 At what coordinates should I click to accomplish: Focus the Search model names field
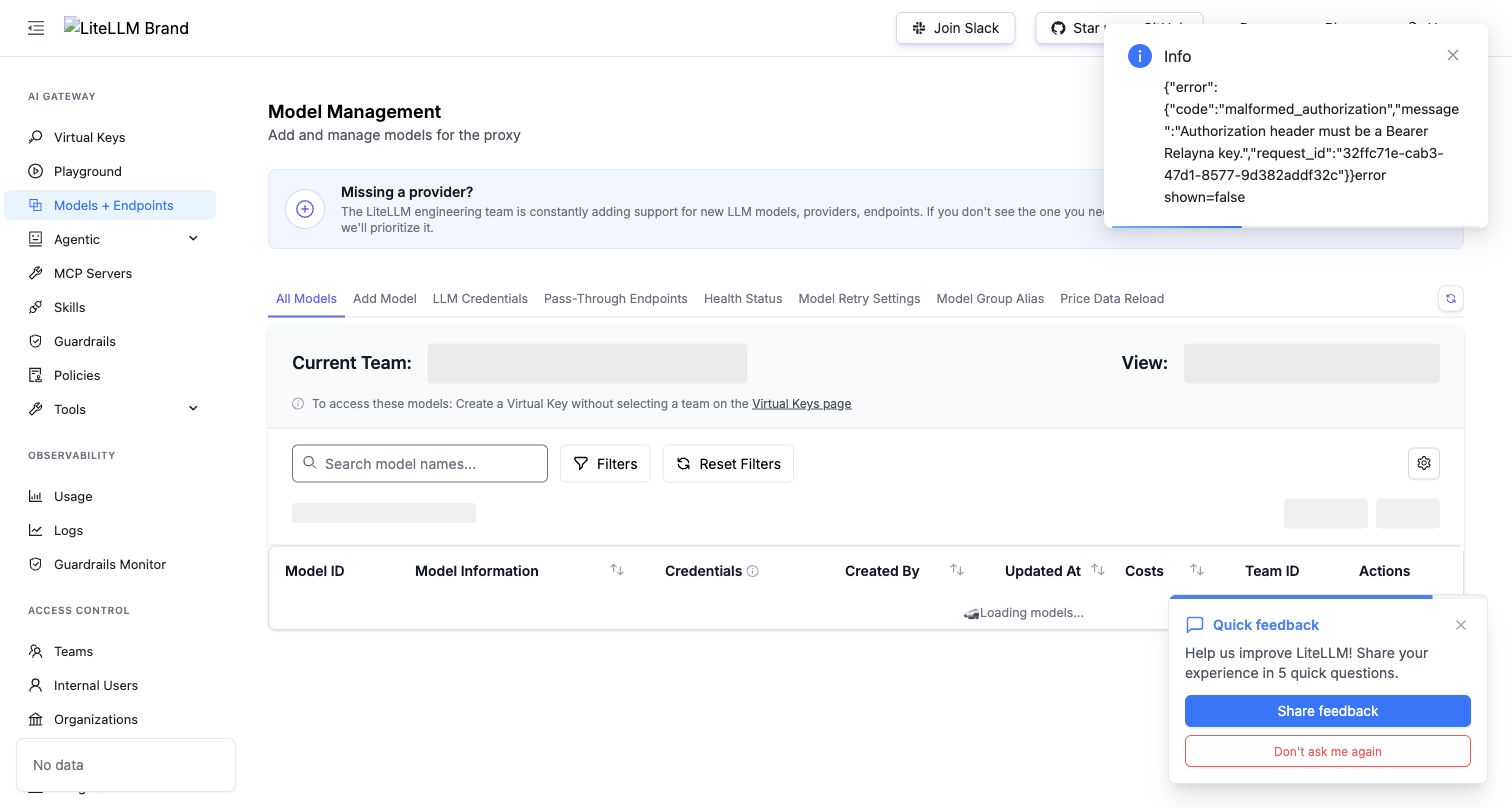[x=420, y=463]
